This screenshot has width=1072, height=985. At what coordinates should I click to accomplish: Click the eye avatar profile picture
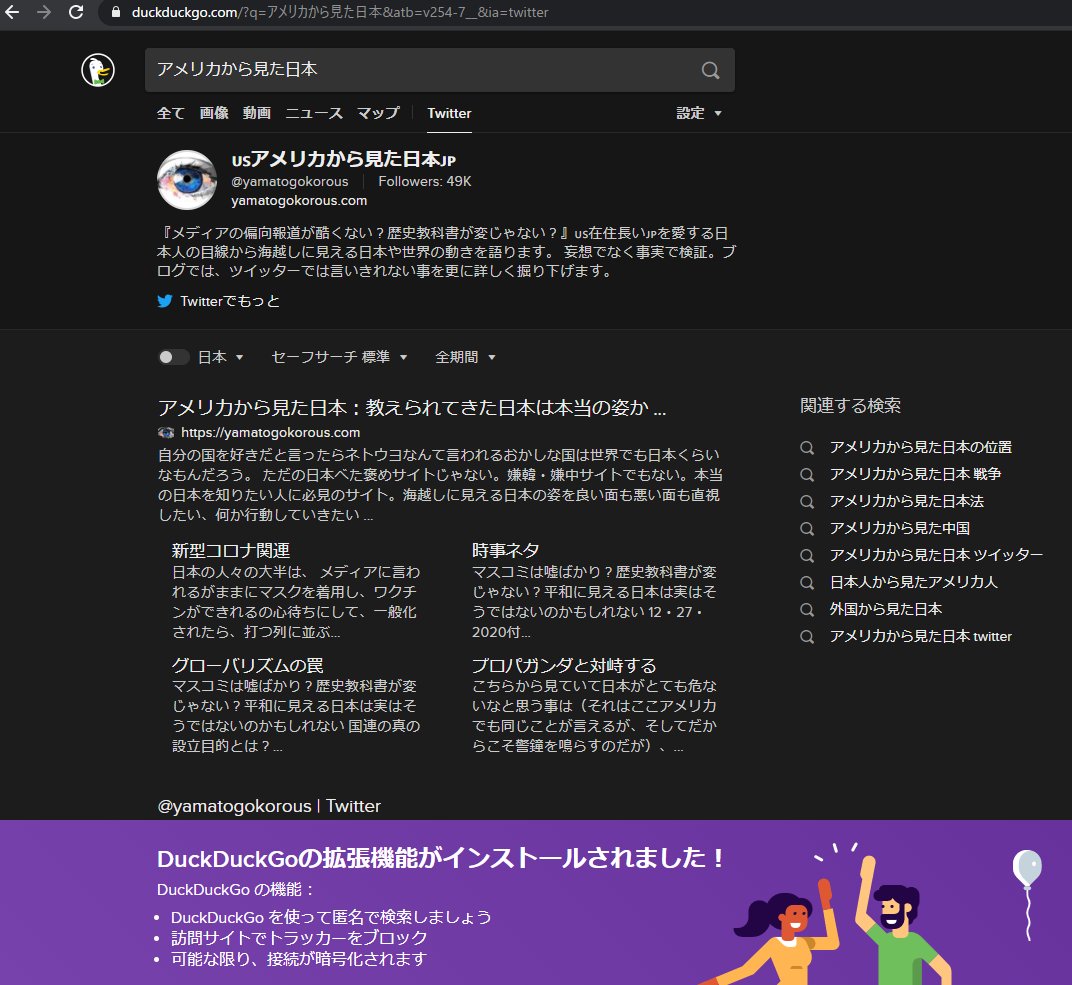[187, 180]
